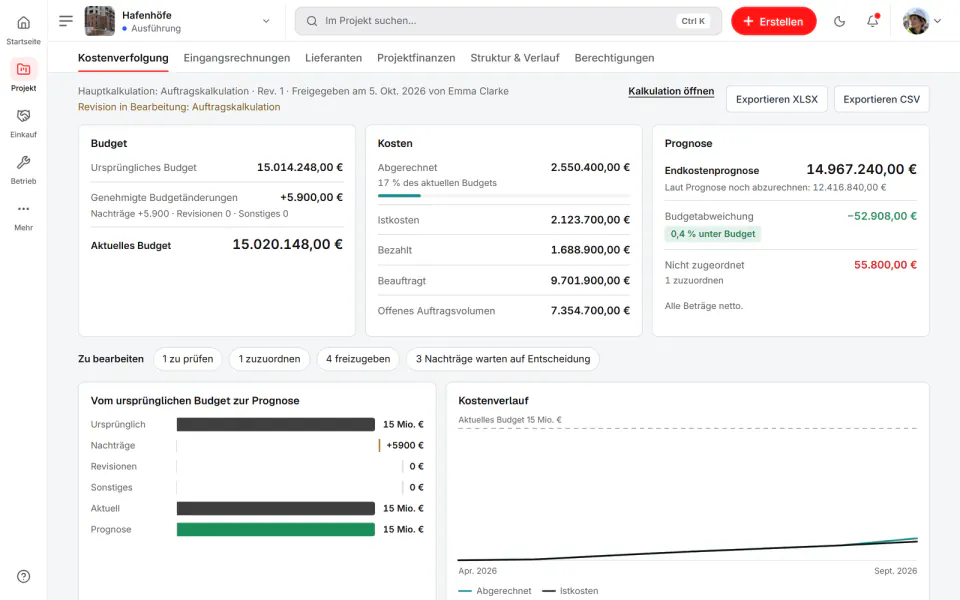Click the Ursprüngliches Budget value 15.014.248,00 €
Screen dimensions: 960x600
299,167
